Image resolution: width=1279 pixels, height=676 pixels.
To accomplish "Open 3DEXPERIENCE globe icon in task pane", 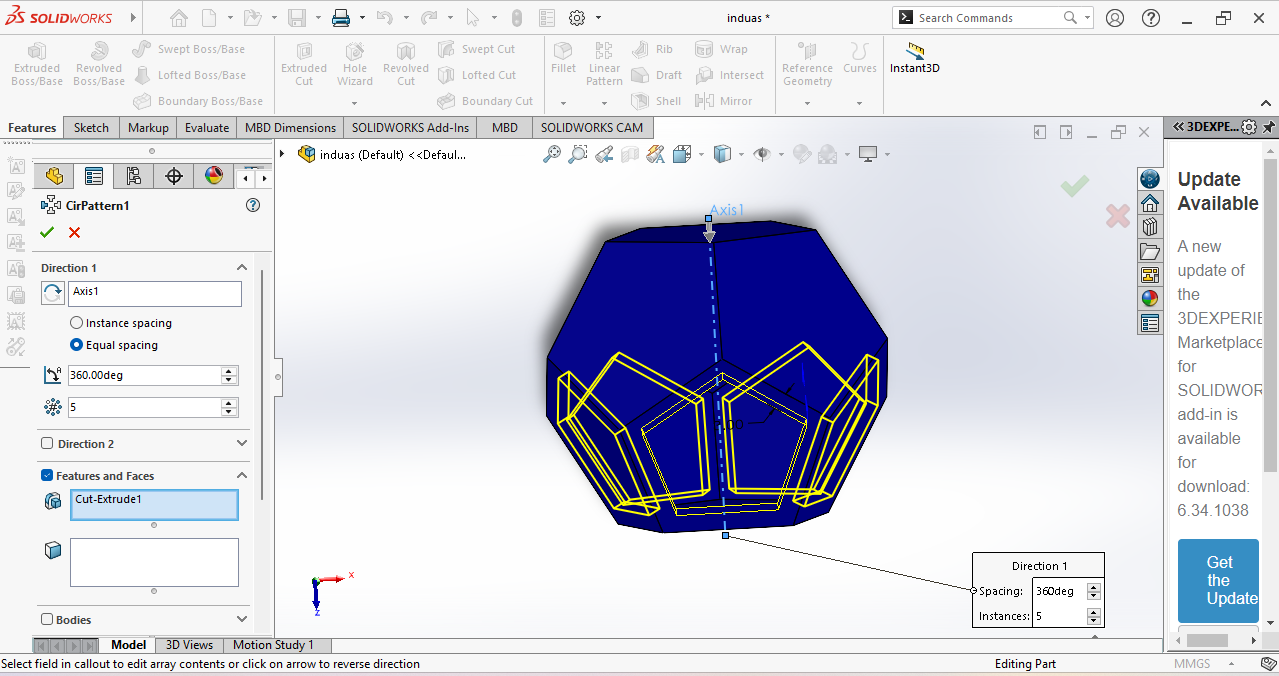I will (x=1150, y=179).
